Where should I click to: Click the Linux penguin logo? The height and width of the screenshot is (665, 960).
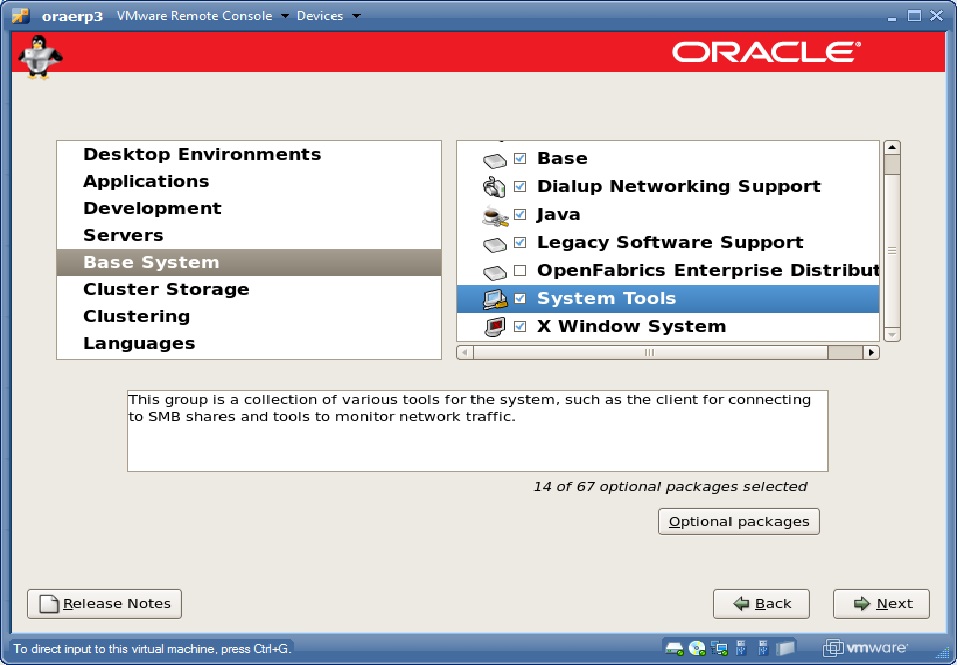[x=40, y=56]
